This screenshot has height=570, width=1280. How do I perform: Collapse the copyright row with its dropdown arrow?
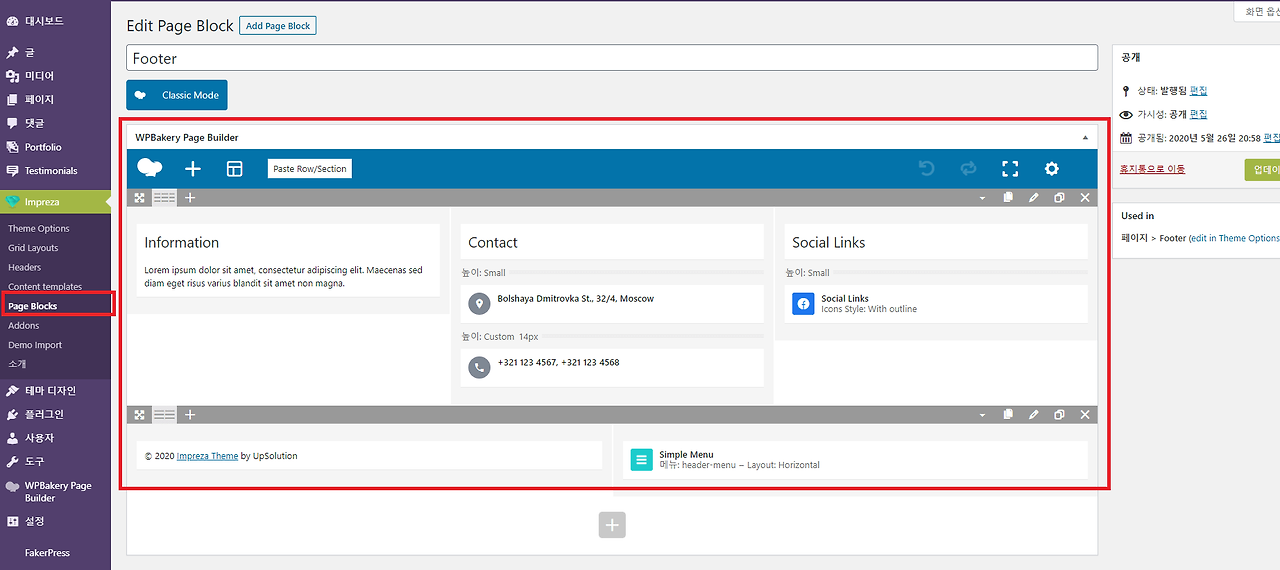(982, 415)
